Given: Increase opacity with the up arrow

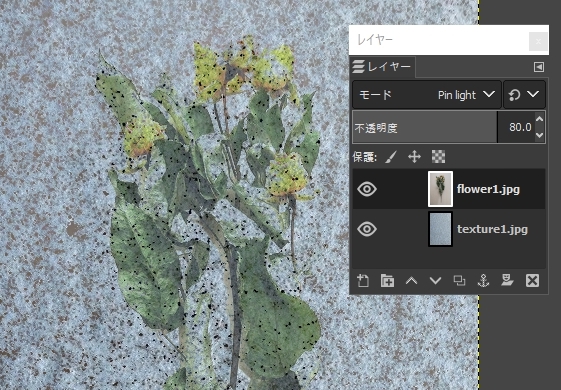Looking at the screenshot, I should click(540, 119).
